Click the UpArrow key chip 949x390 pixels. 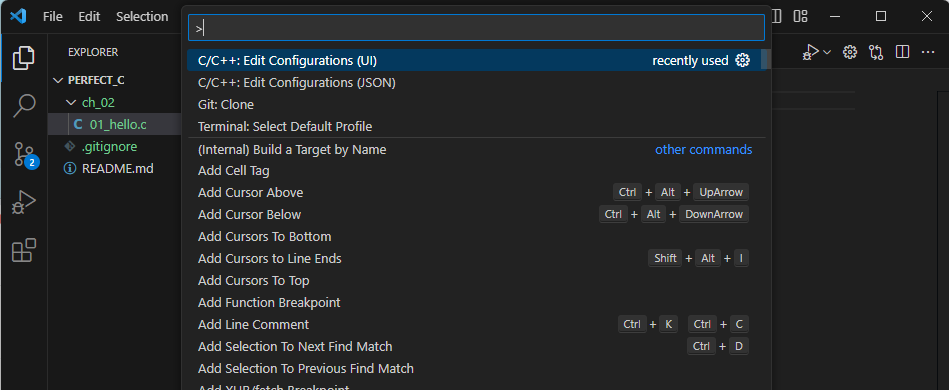[721, 193]
